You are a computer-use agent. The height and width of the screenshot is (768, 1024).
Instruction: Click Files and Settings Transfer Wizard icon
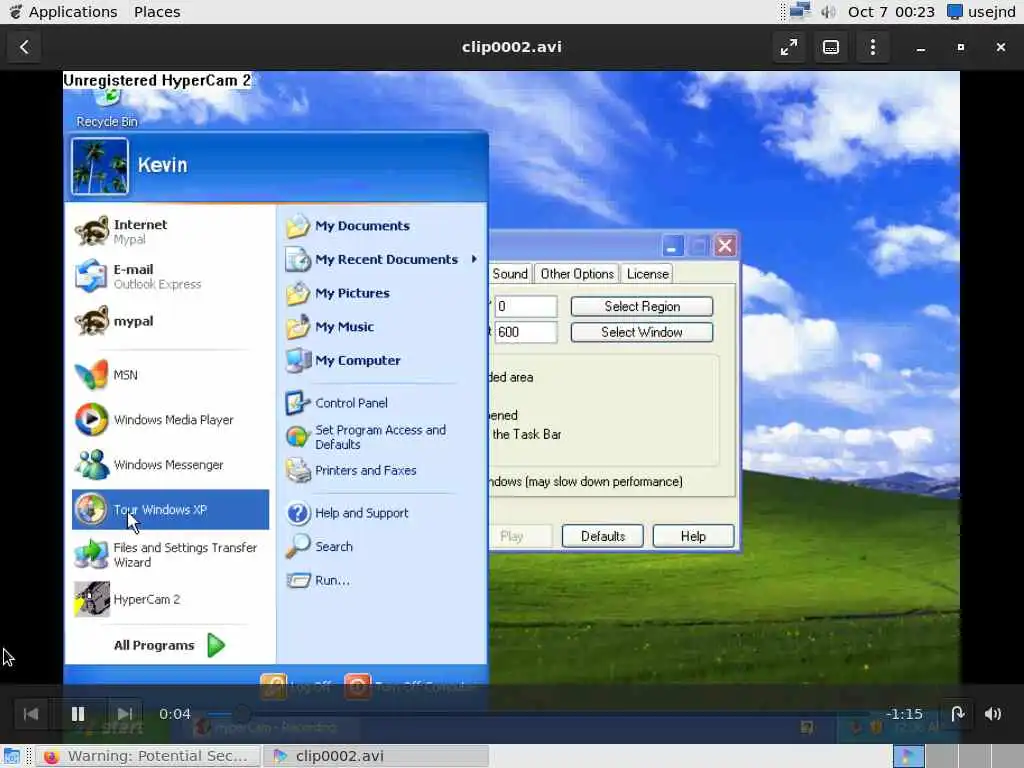(91, 554)
